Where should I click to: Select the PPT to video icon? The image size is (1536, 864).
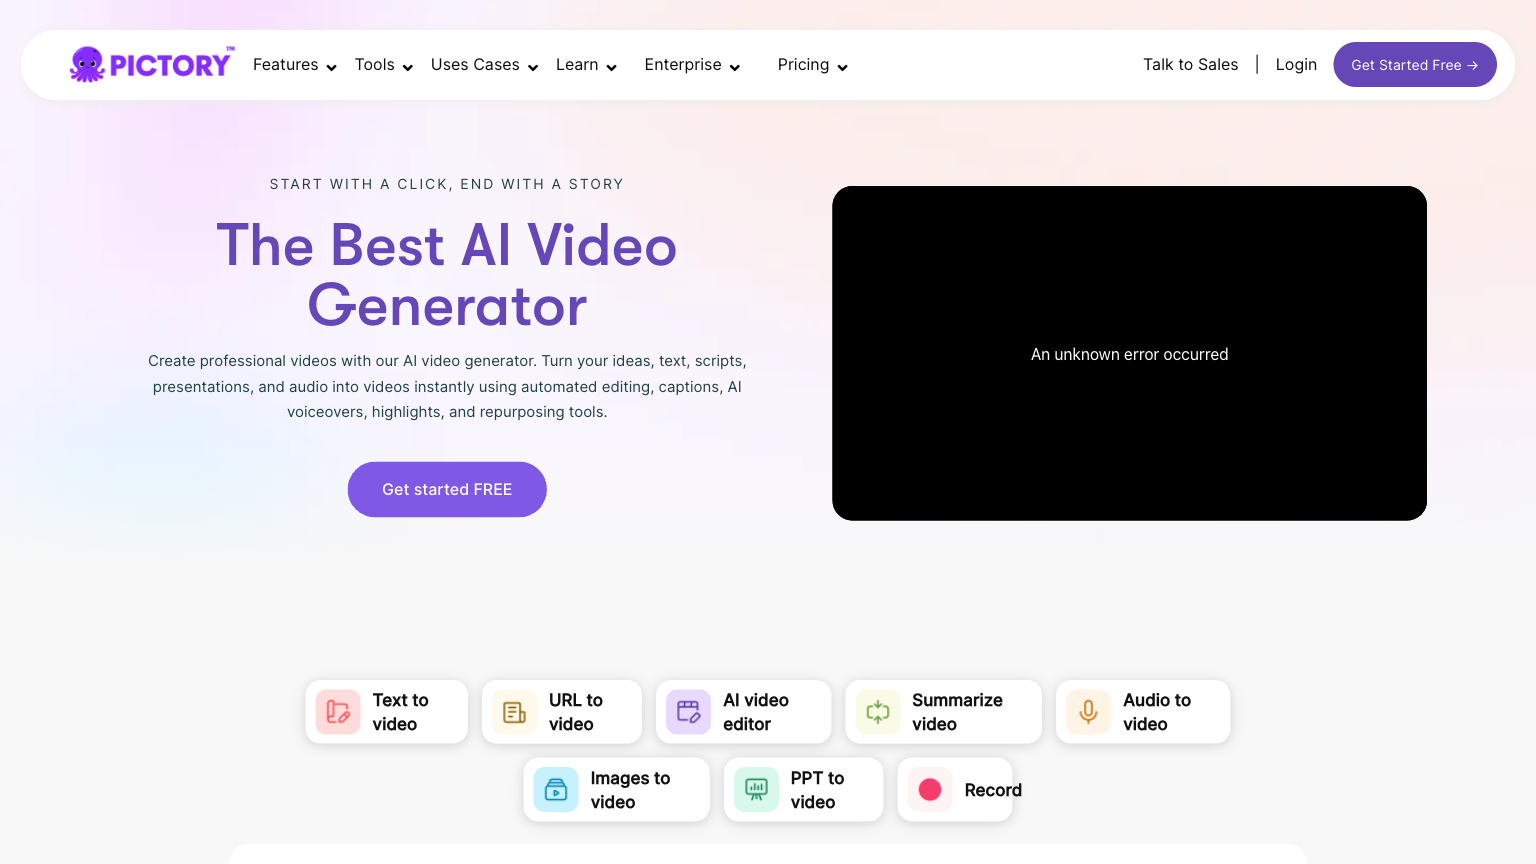pos(756,790)
